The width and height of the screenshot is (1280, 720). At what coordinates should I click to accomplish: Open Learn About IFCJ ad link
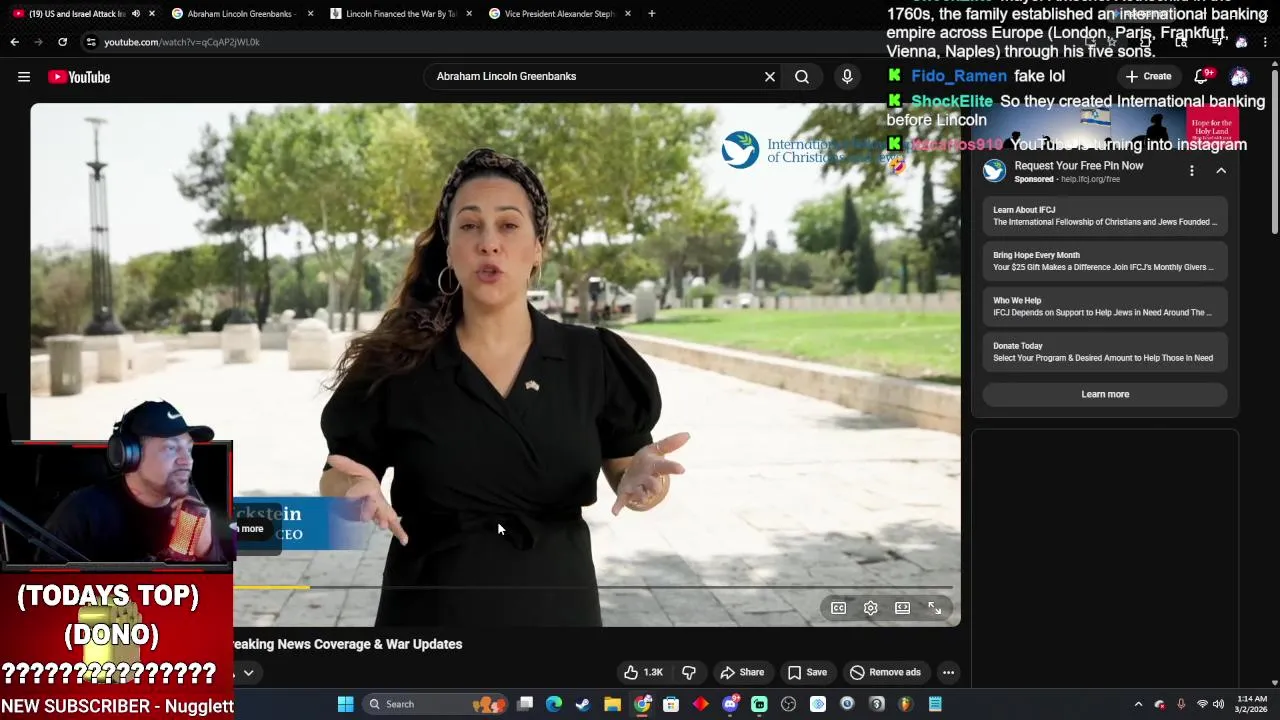(1105, 216)
